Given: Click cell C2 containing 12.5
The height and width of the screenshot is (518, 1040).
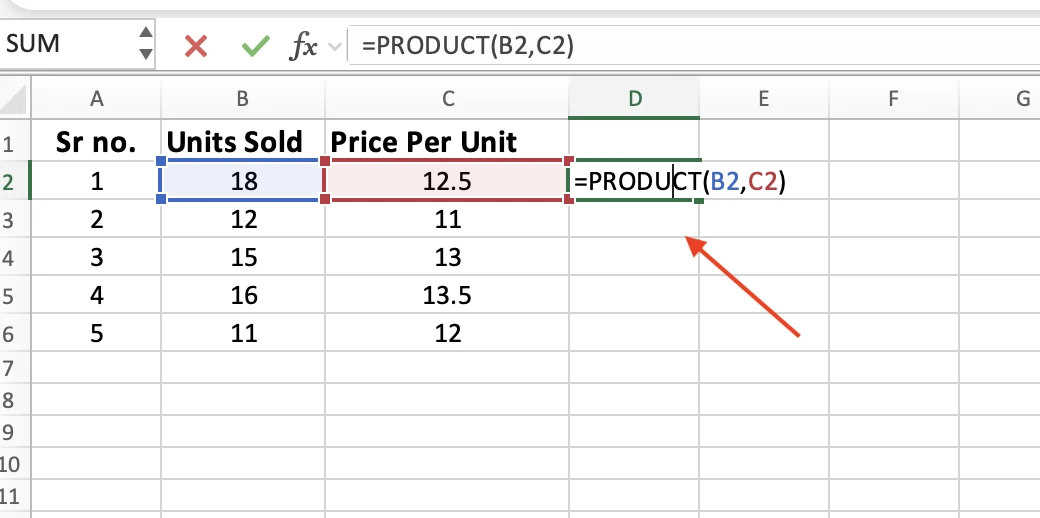Looking at the screenshot, I should tap(448, 180).
